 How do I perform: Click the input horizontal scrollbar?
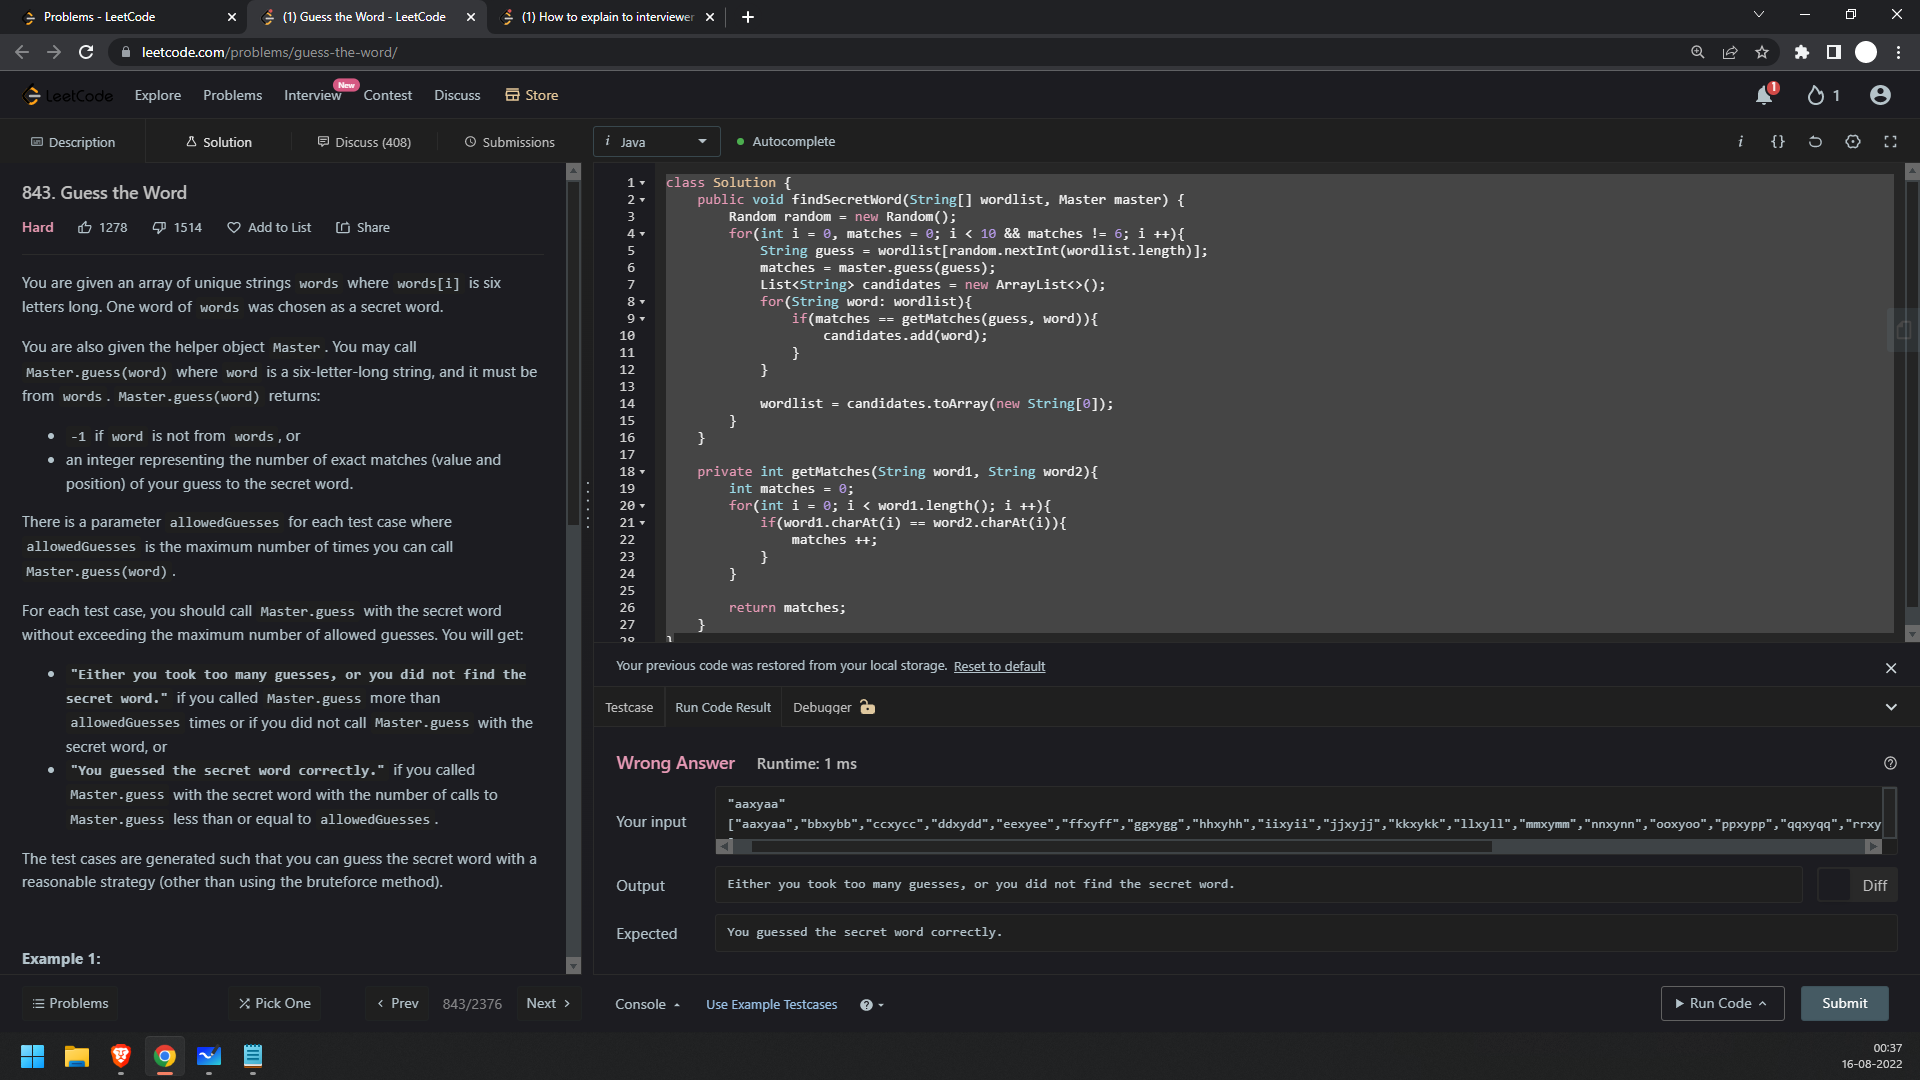coord(1120,846)
